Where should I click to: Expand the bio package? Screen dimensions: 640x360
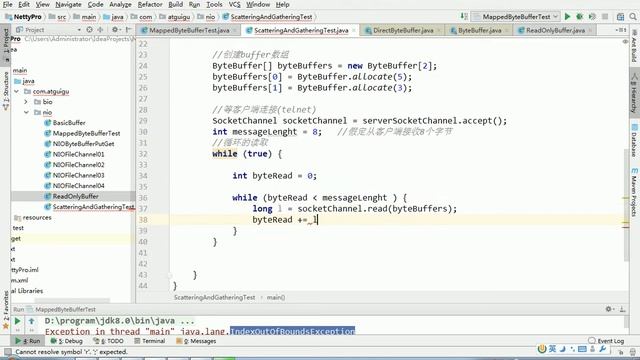click(26, 102)
